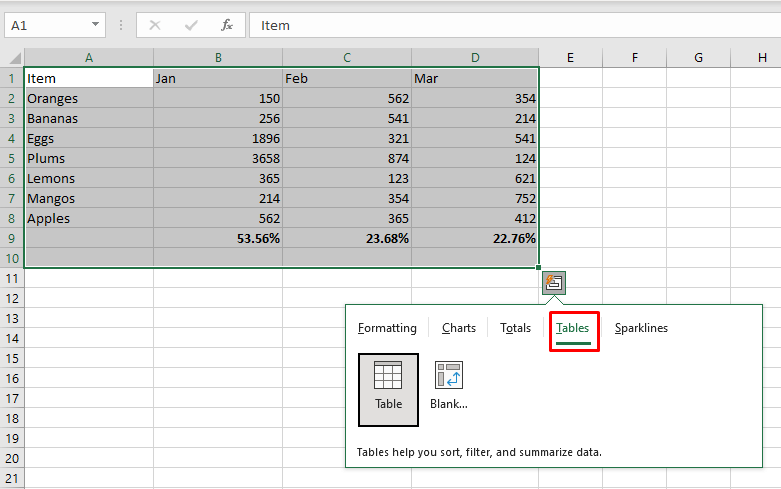The height and width of the screenshot is (489, 781).
Task: Open the Sparklines tab
Action: point(641,328)
